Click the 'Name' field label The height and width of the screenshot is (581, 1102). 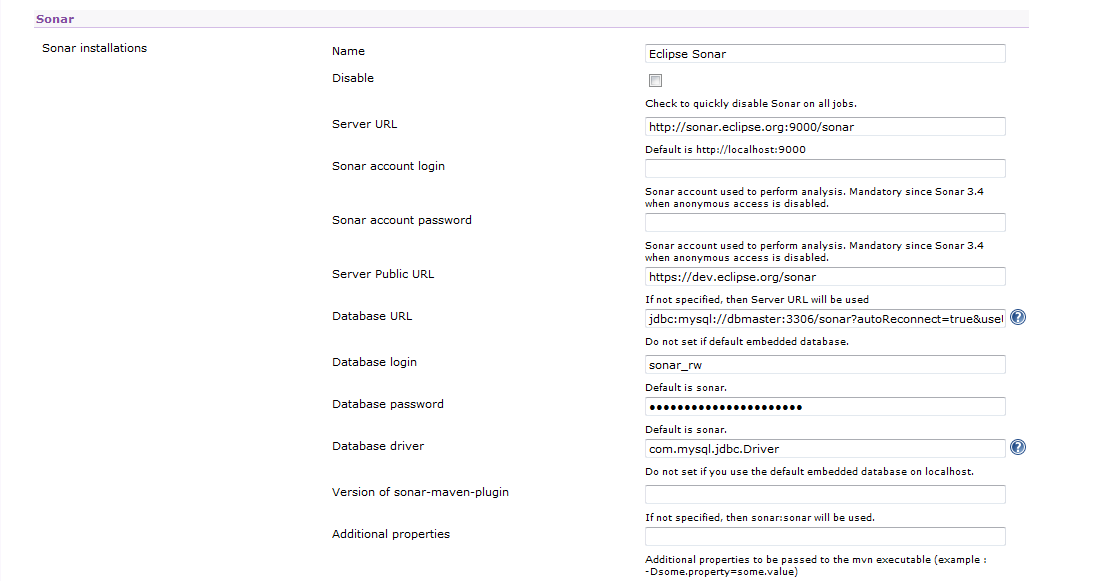tap(348, 51)
